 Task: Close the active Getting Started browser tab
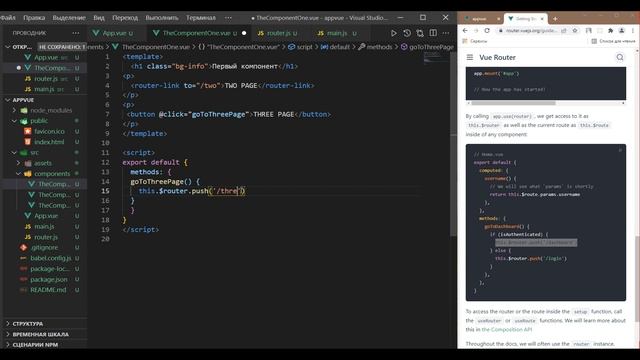pos(542,19)
